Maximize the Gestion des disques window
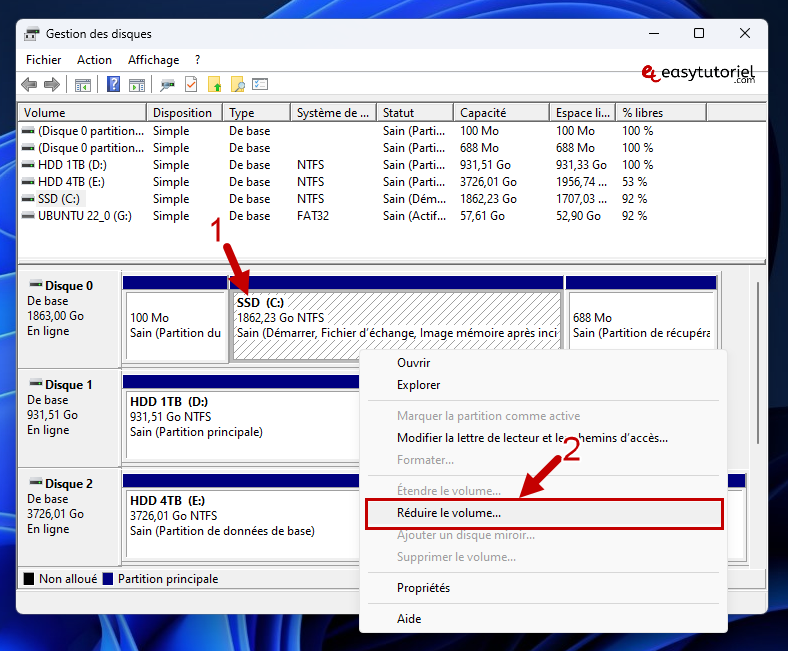The width and height of the screenshot is (788, 651). [699, 34]
